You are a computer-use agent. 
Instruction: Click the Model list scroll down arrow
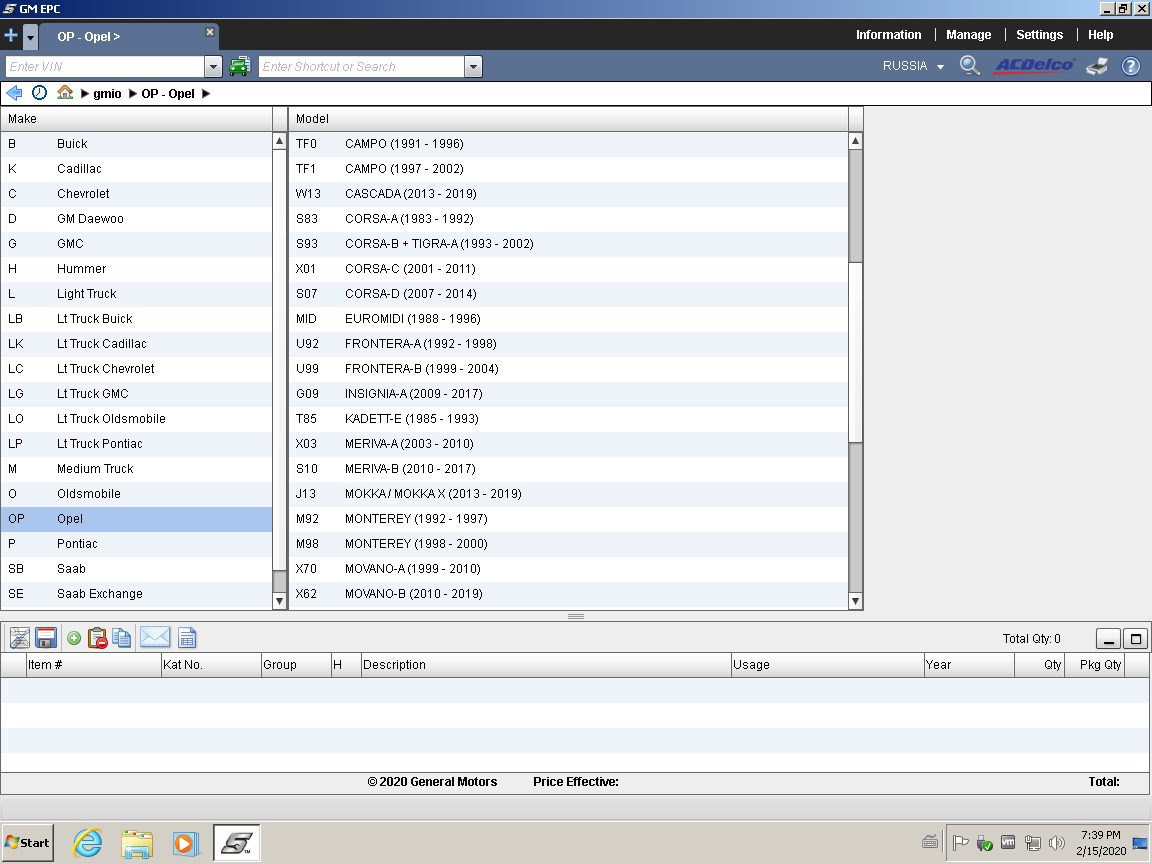pyautogui.click(x=855, y=601)
